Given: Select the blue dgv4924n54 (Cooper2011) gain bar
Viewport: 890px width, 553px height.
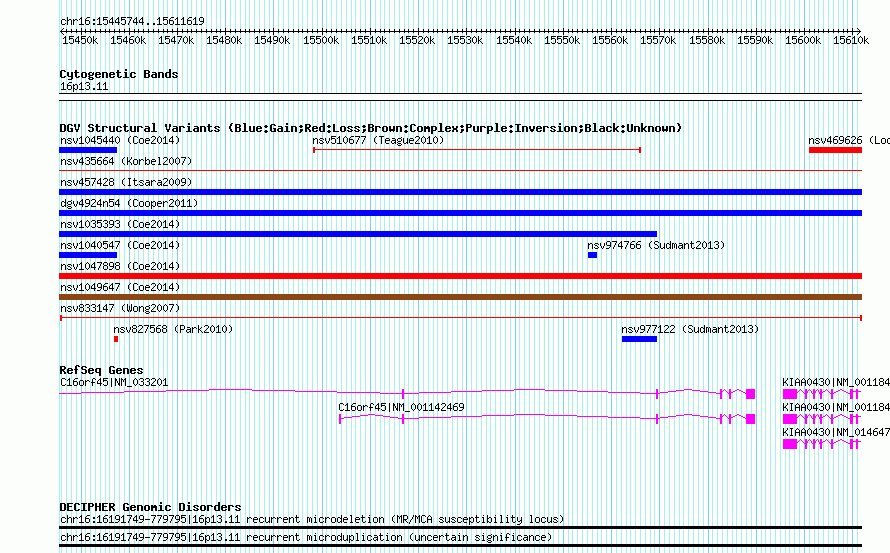Looking at the screenshot, I should point(460,213).
